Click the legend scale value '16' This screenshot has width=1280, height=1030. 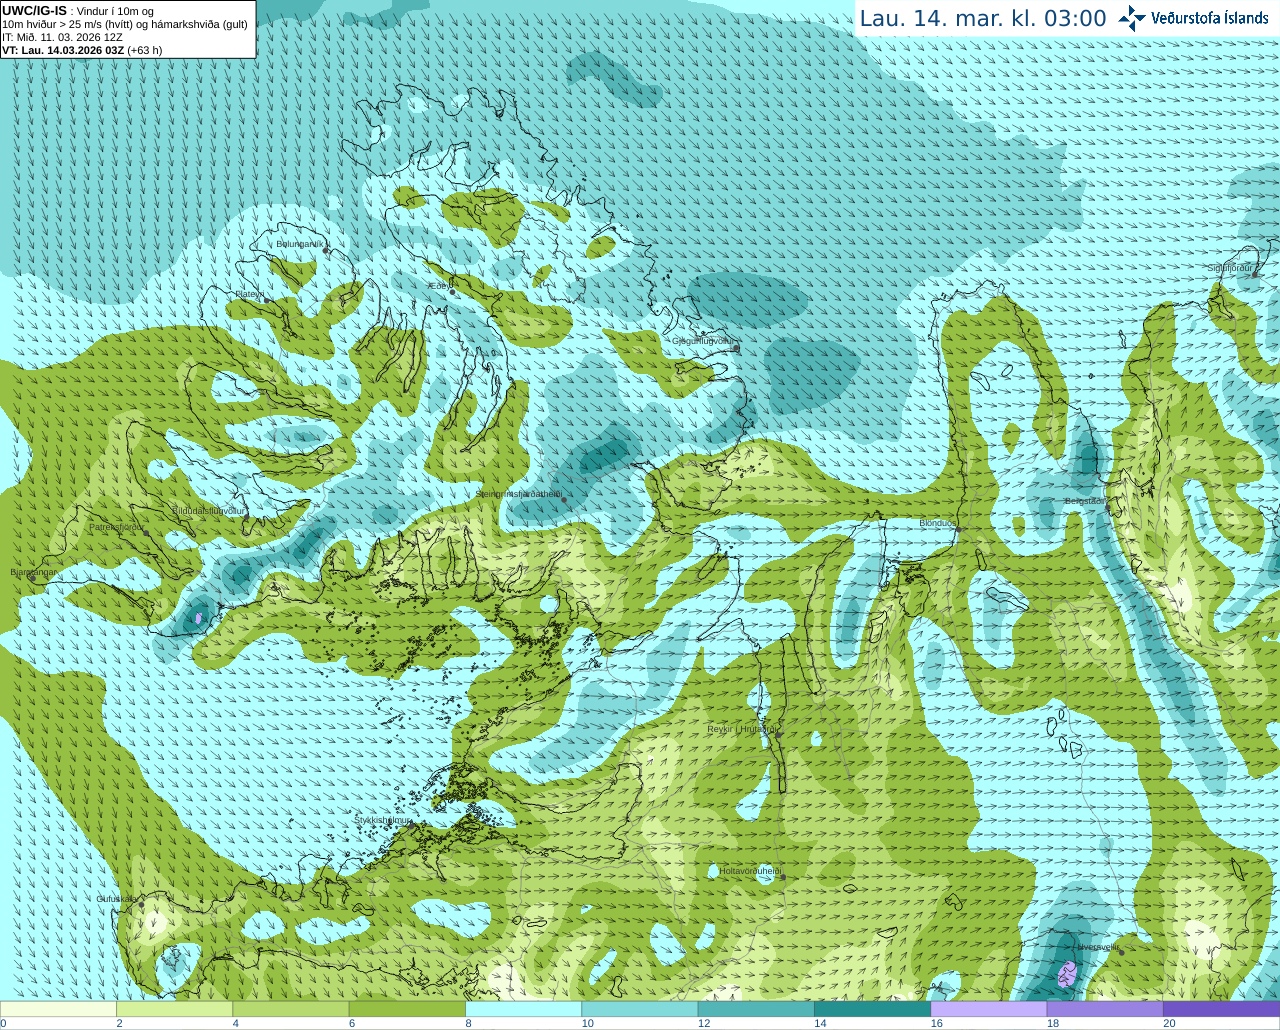pos(937,1023)
